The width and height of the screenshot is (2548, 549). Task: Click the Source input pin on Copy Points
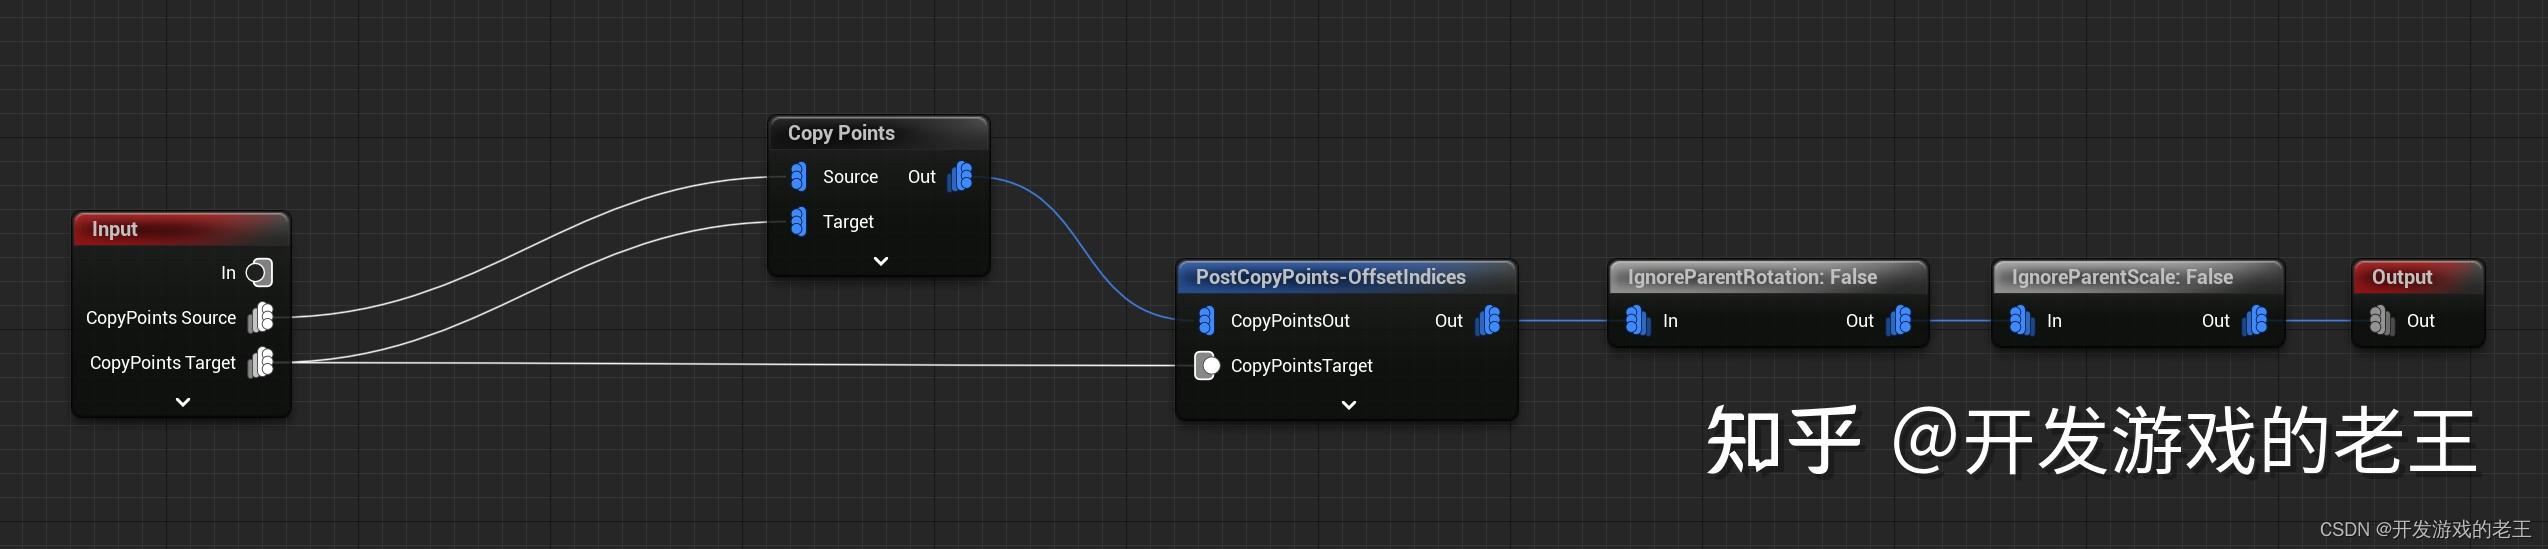click(798, 177)
